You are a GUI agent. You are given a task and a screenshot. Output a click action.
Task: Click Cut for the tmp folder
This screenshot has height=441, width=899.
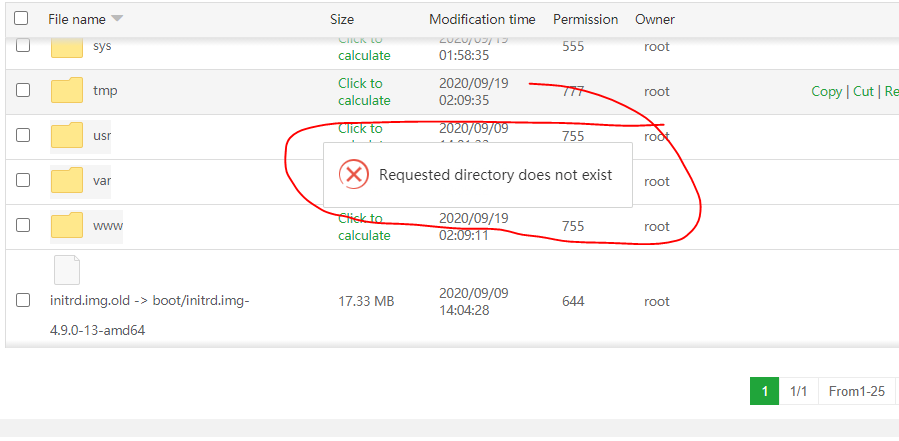tap(862, 91)
